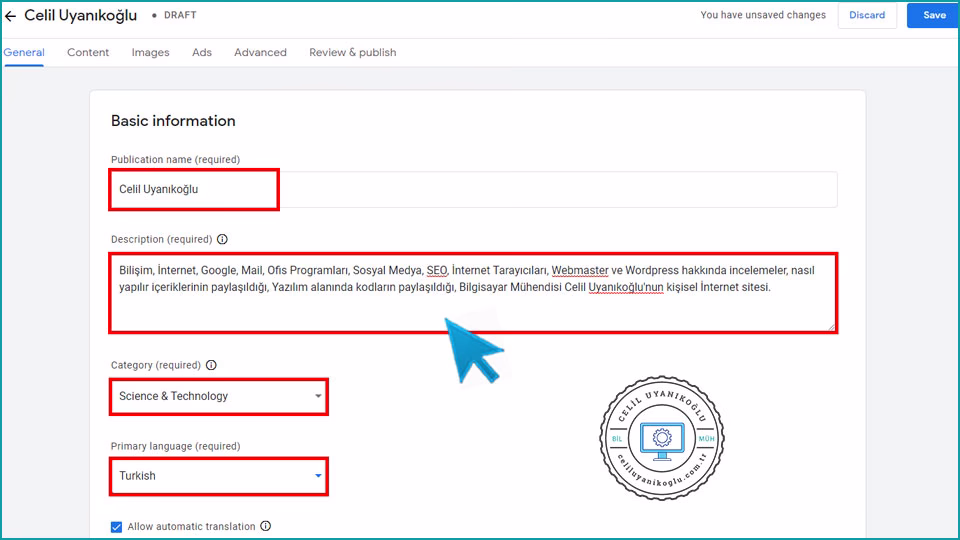Expand the Primary language dropdown showing Turkish
This screenshot has height=540, width=960.
[218, 476]
